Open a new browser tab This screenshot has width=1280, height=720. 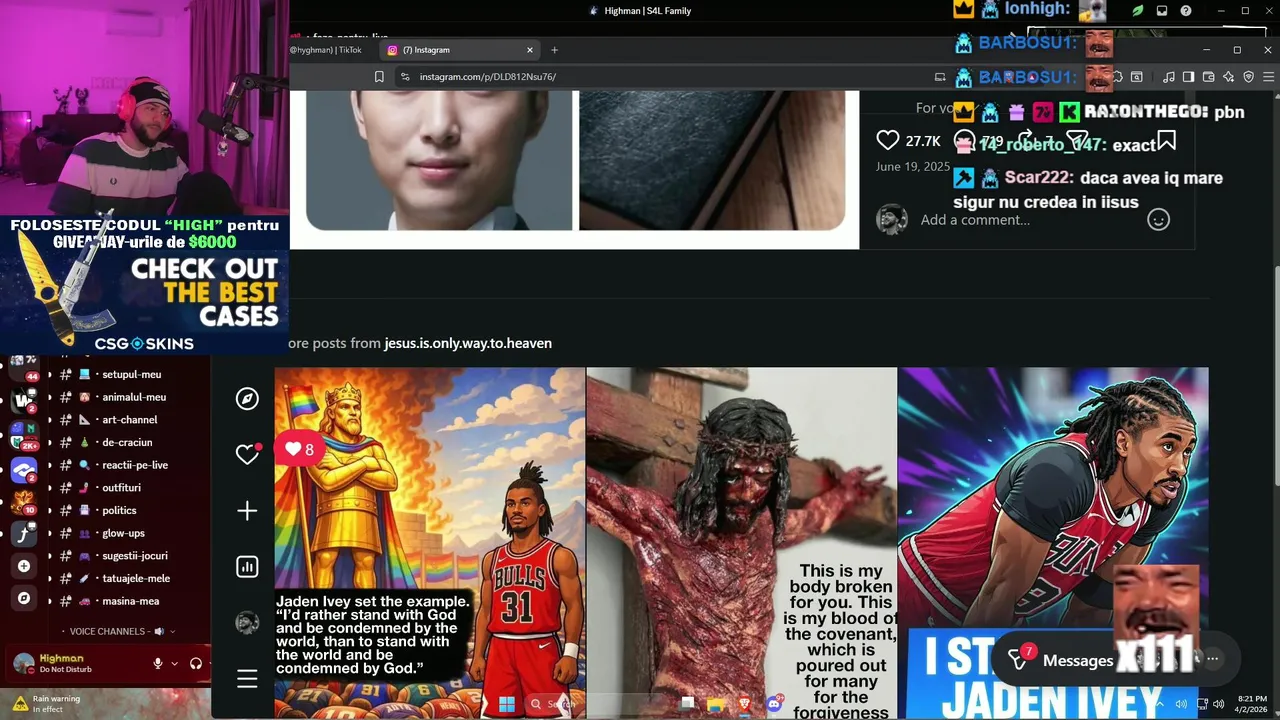pyautogui.click(x=554, y=50)
